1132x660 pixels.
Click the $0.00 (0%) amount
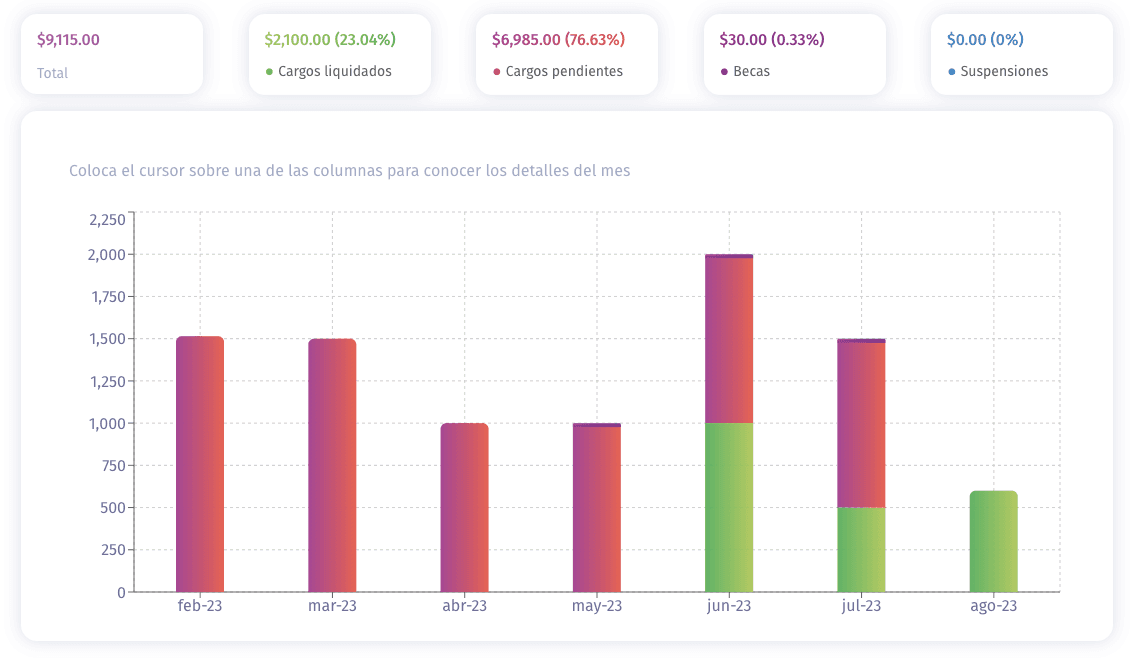(x=985, y=40)
